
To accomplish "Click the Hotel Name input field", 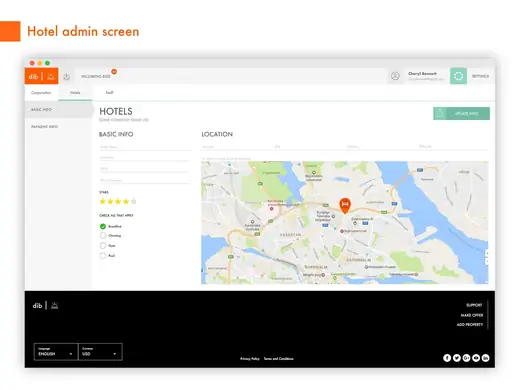I will click(145, 147).
